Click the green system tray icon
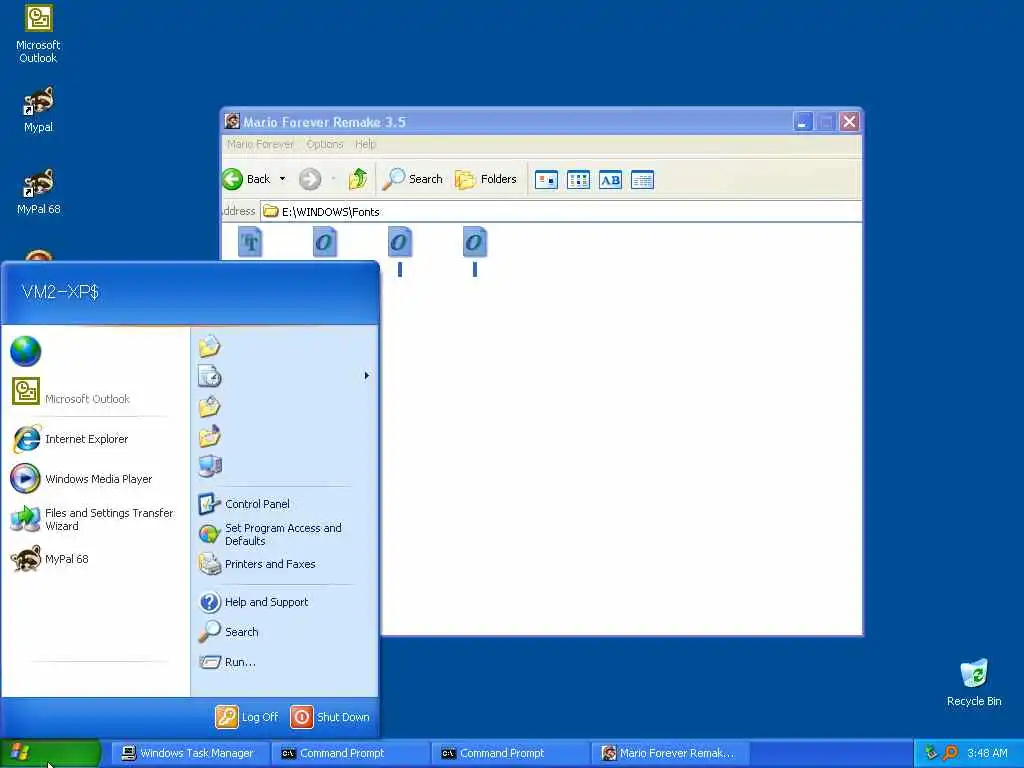The height and width of the screenshot is (768, 1024). coord(931,753)
